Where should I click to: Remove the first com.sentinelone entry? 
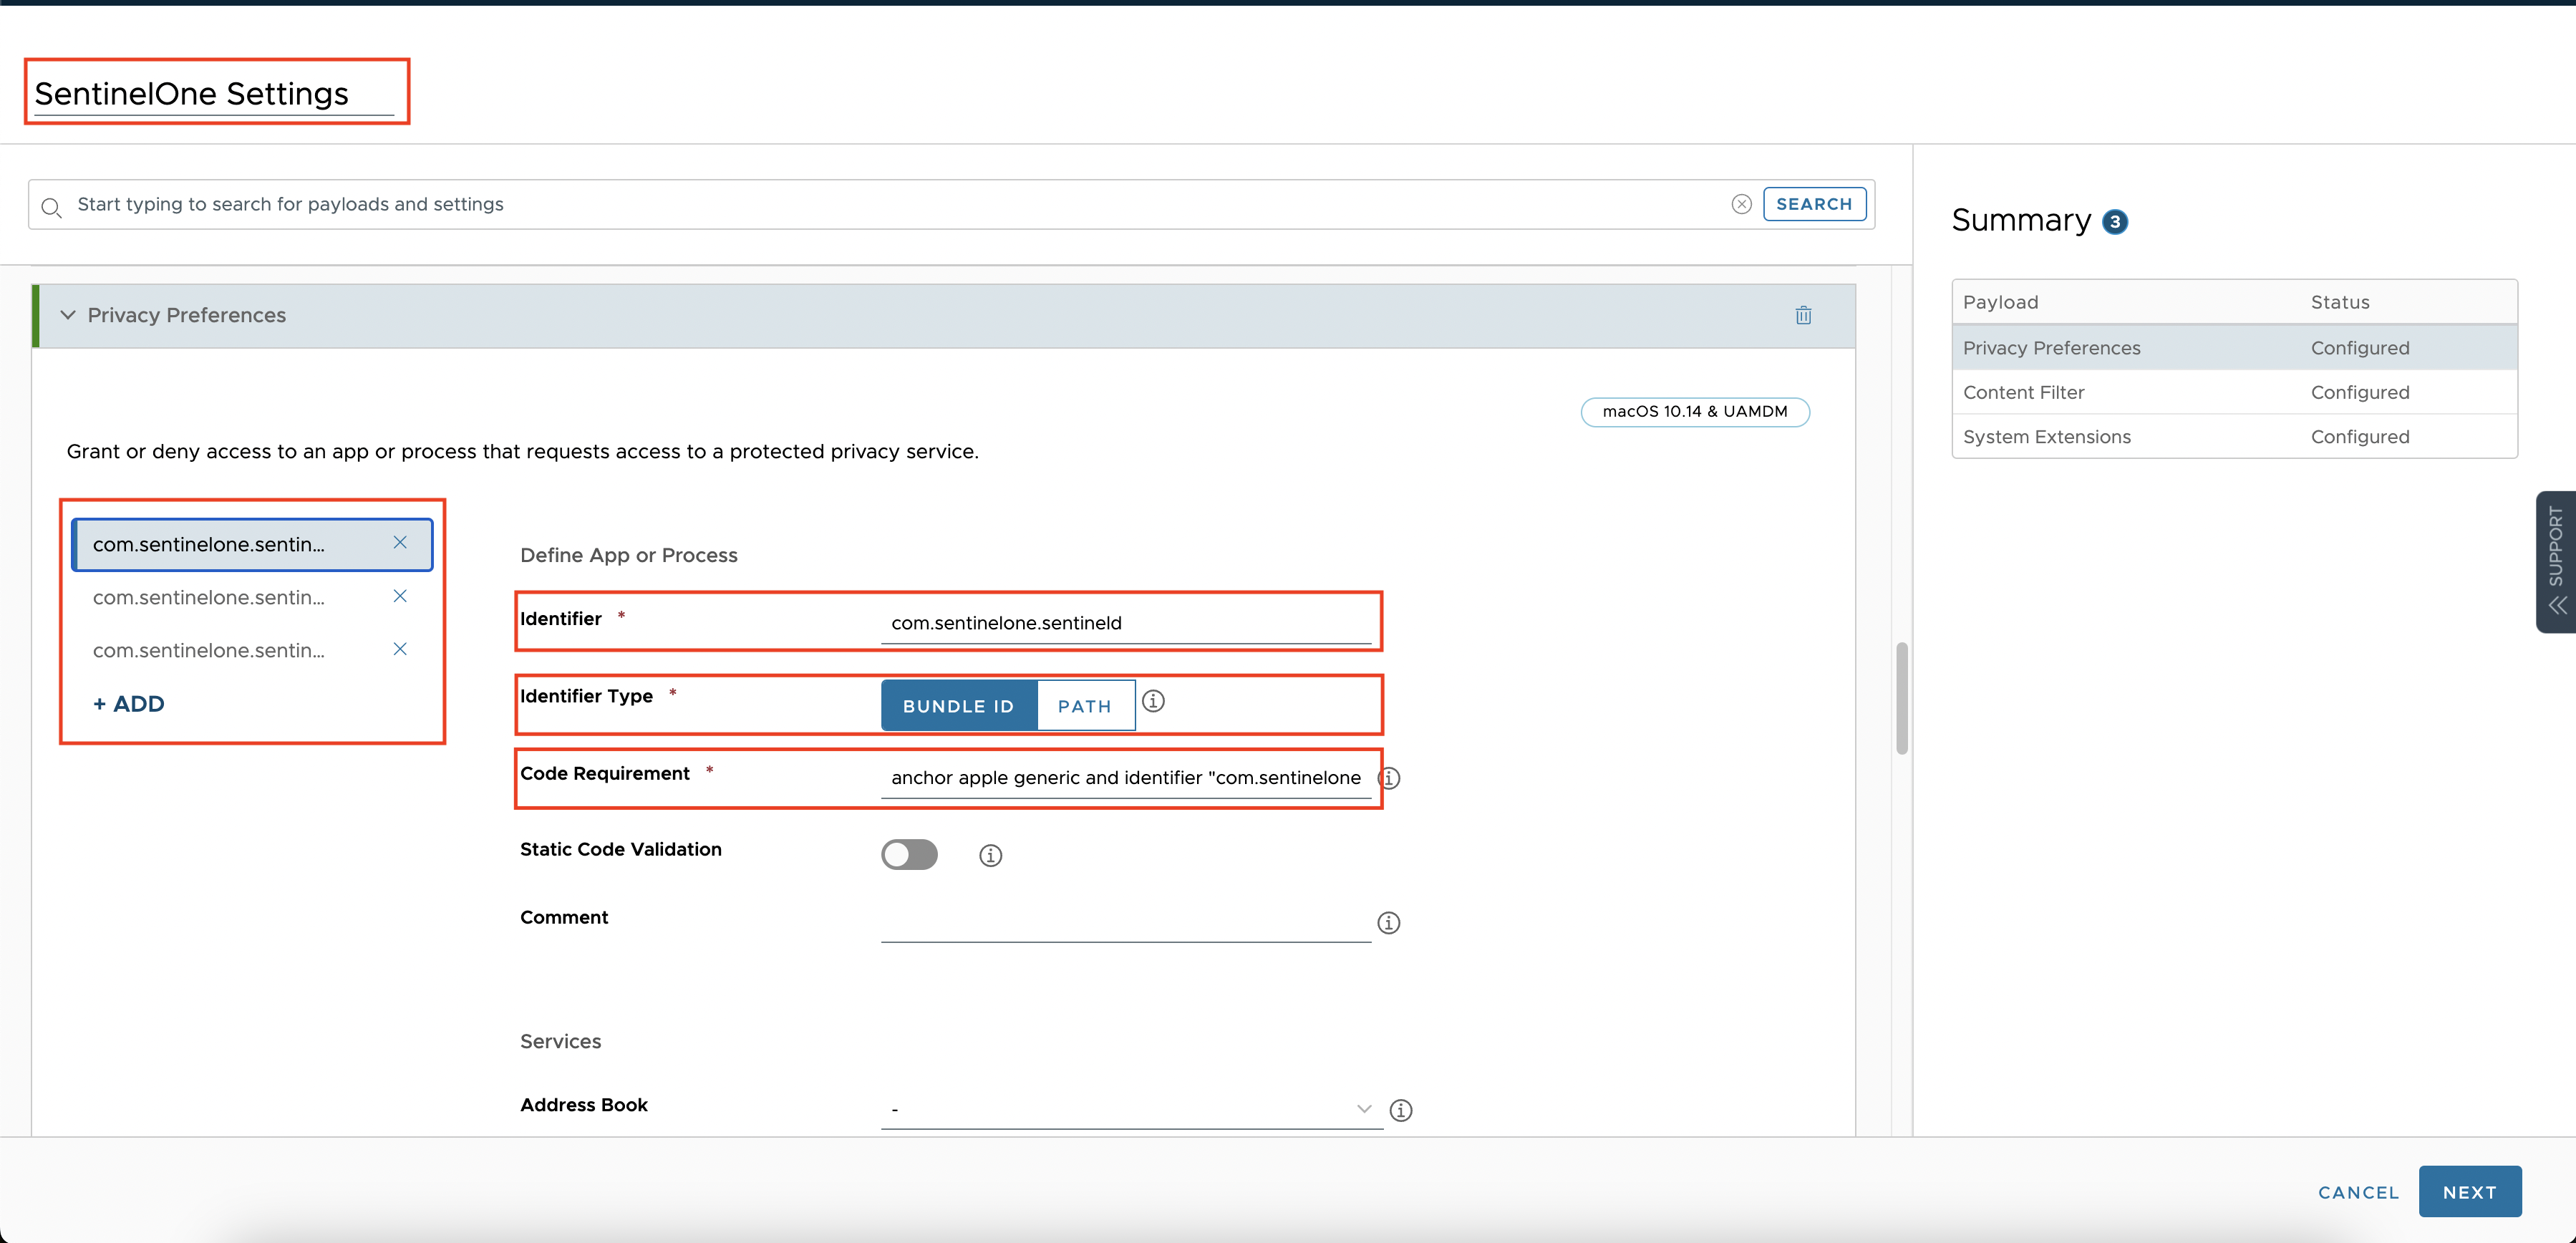[400, 543]
